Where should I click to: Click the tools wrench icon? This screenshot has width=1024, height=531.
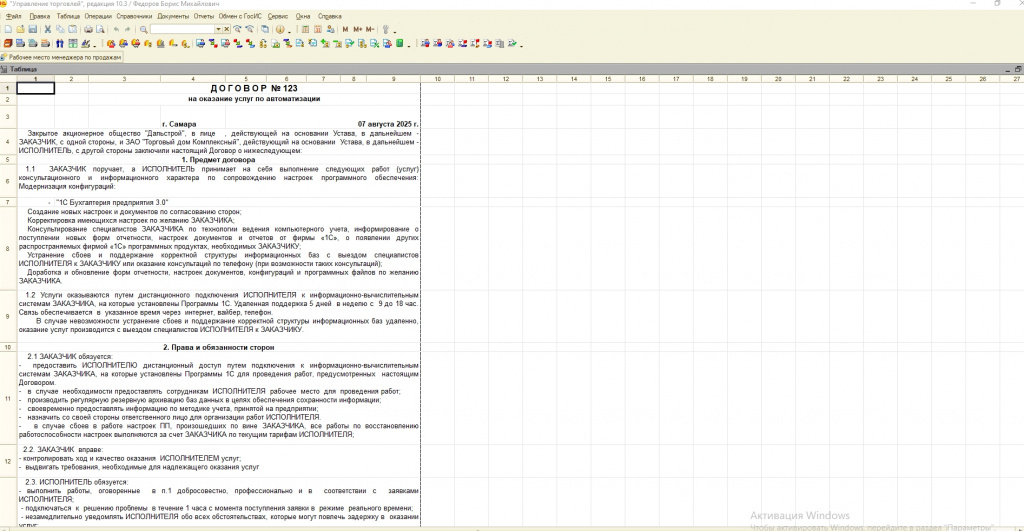click(x=386, y=29)
